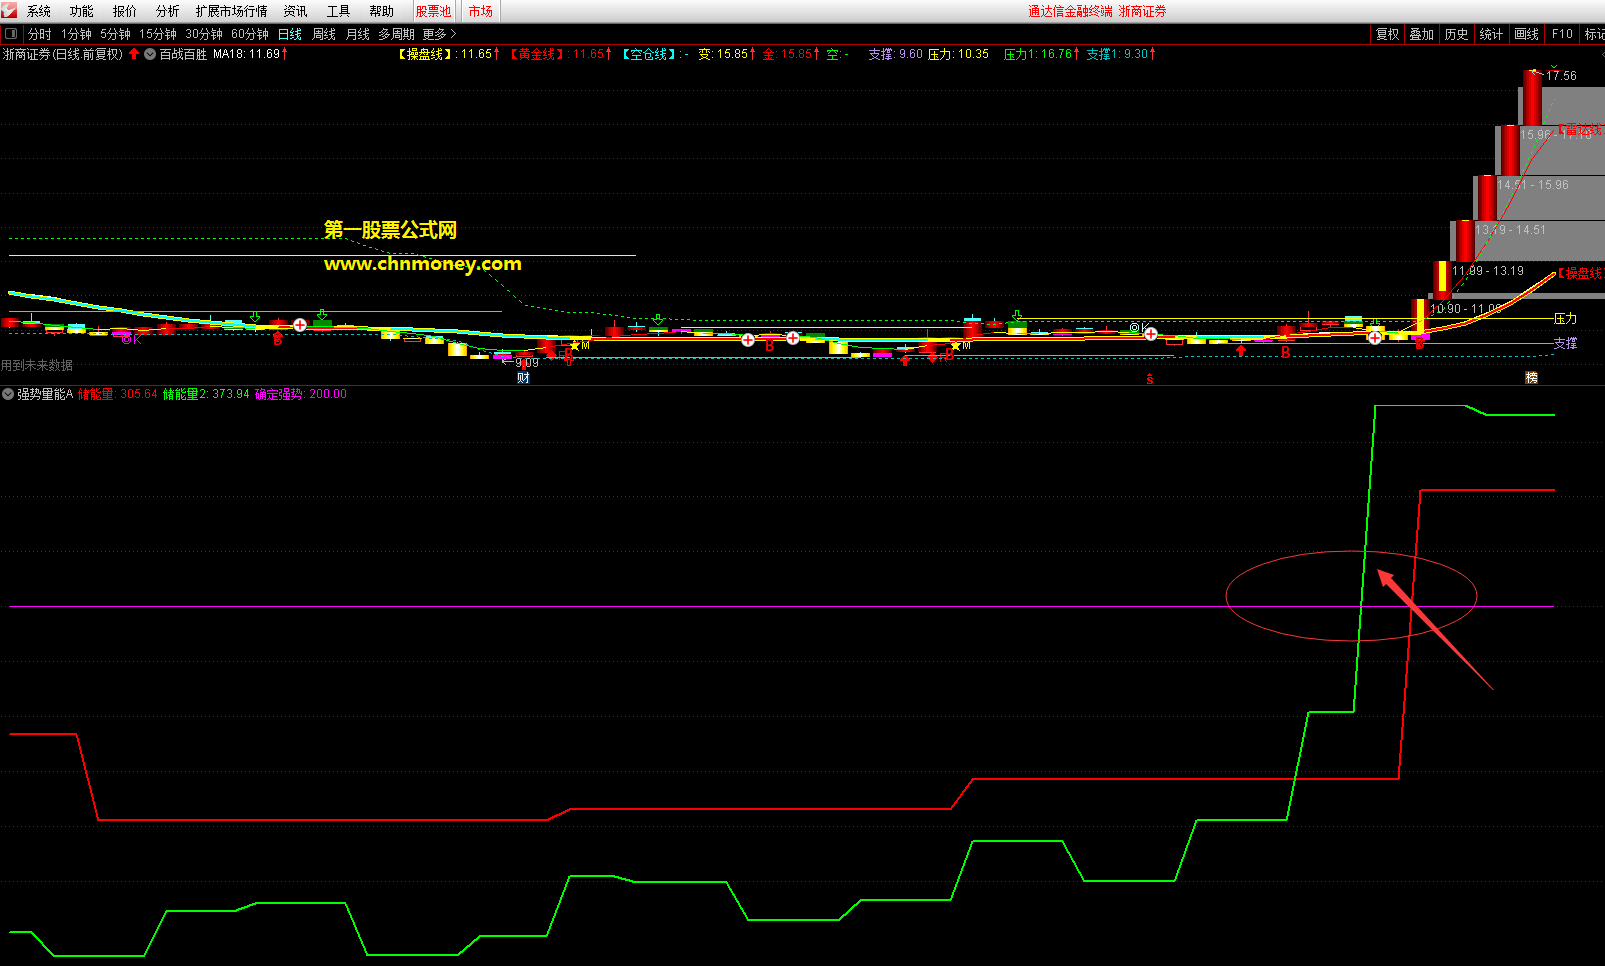
Task: Switch to the 分时 chart period
Action: pos(40,34)
